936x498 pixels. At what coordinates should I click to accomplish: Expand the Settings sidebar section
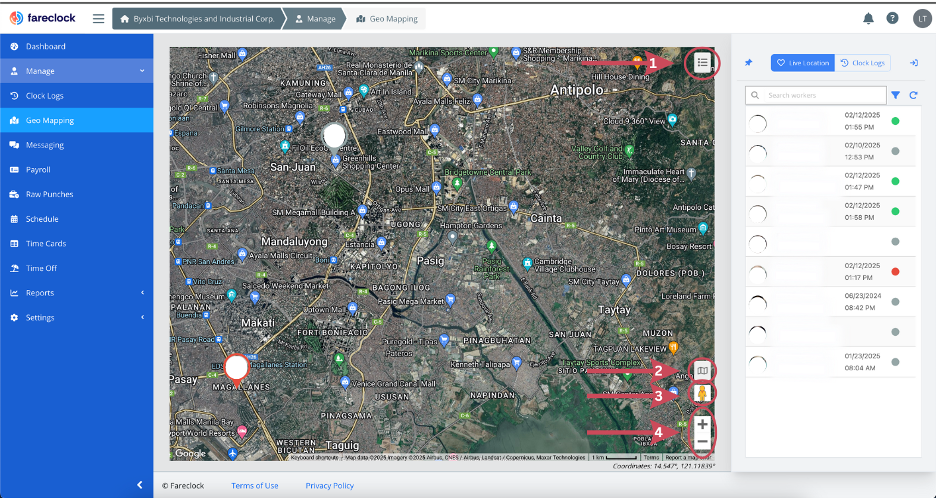tap(76, 318)
